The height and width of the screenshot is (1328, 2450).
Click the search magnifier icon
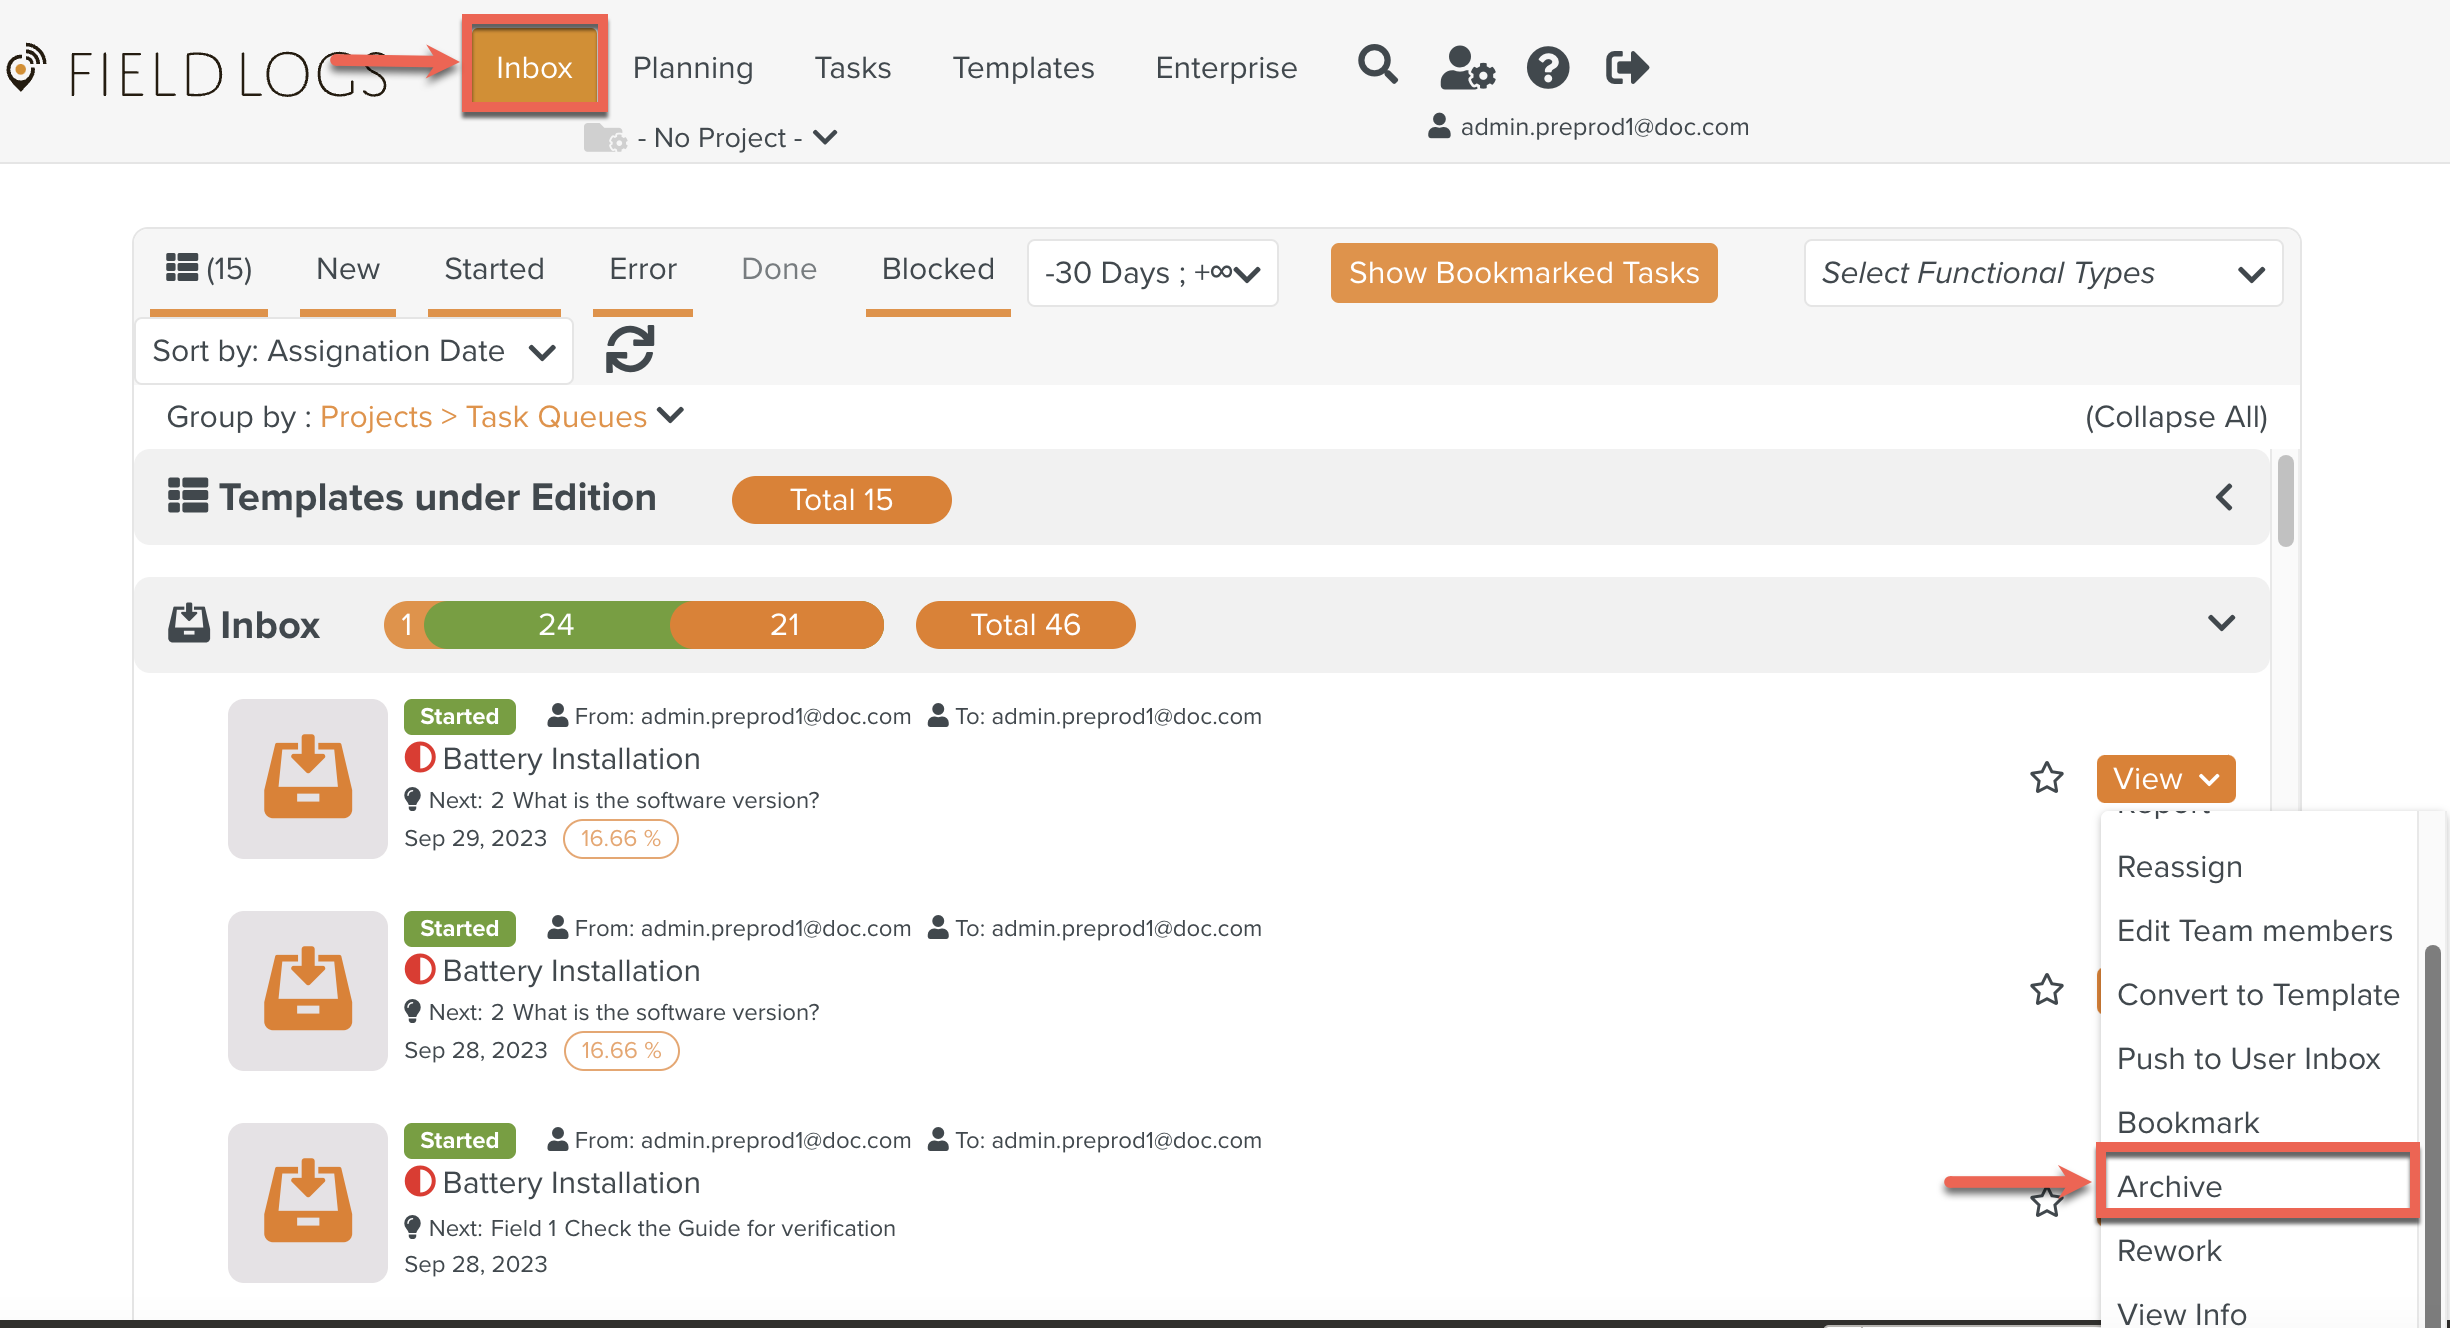tap(1377, 66)
